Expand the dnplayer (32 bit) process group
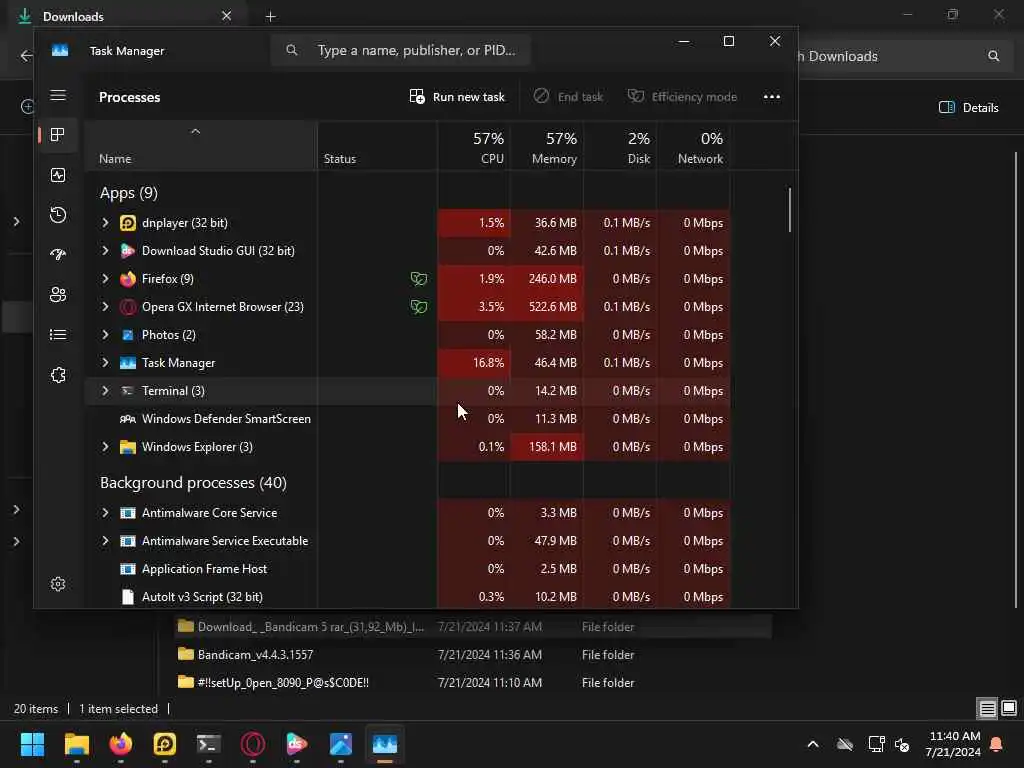Screen dimensions: 1024x768 (105, 223)
